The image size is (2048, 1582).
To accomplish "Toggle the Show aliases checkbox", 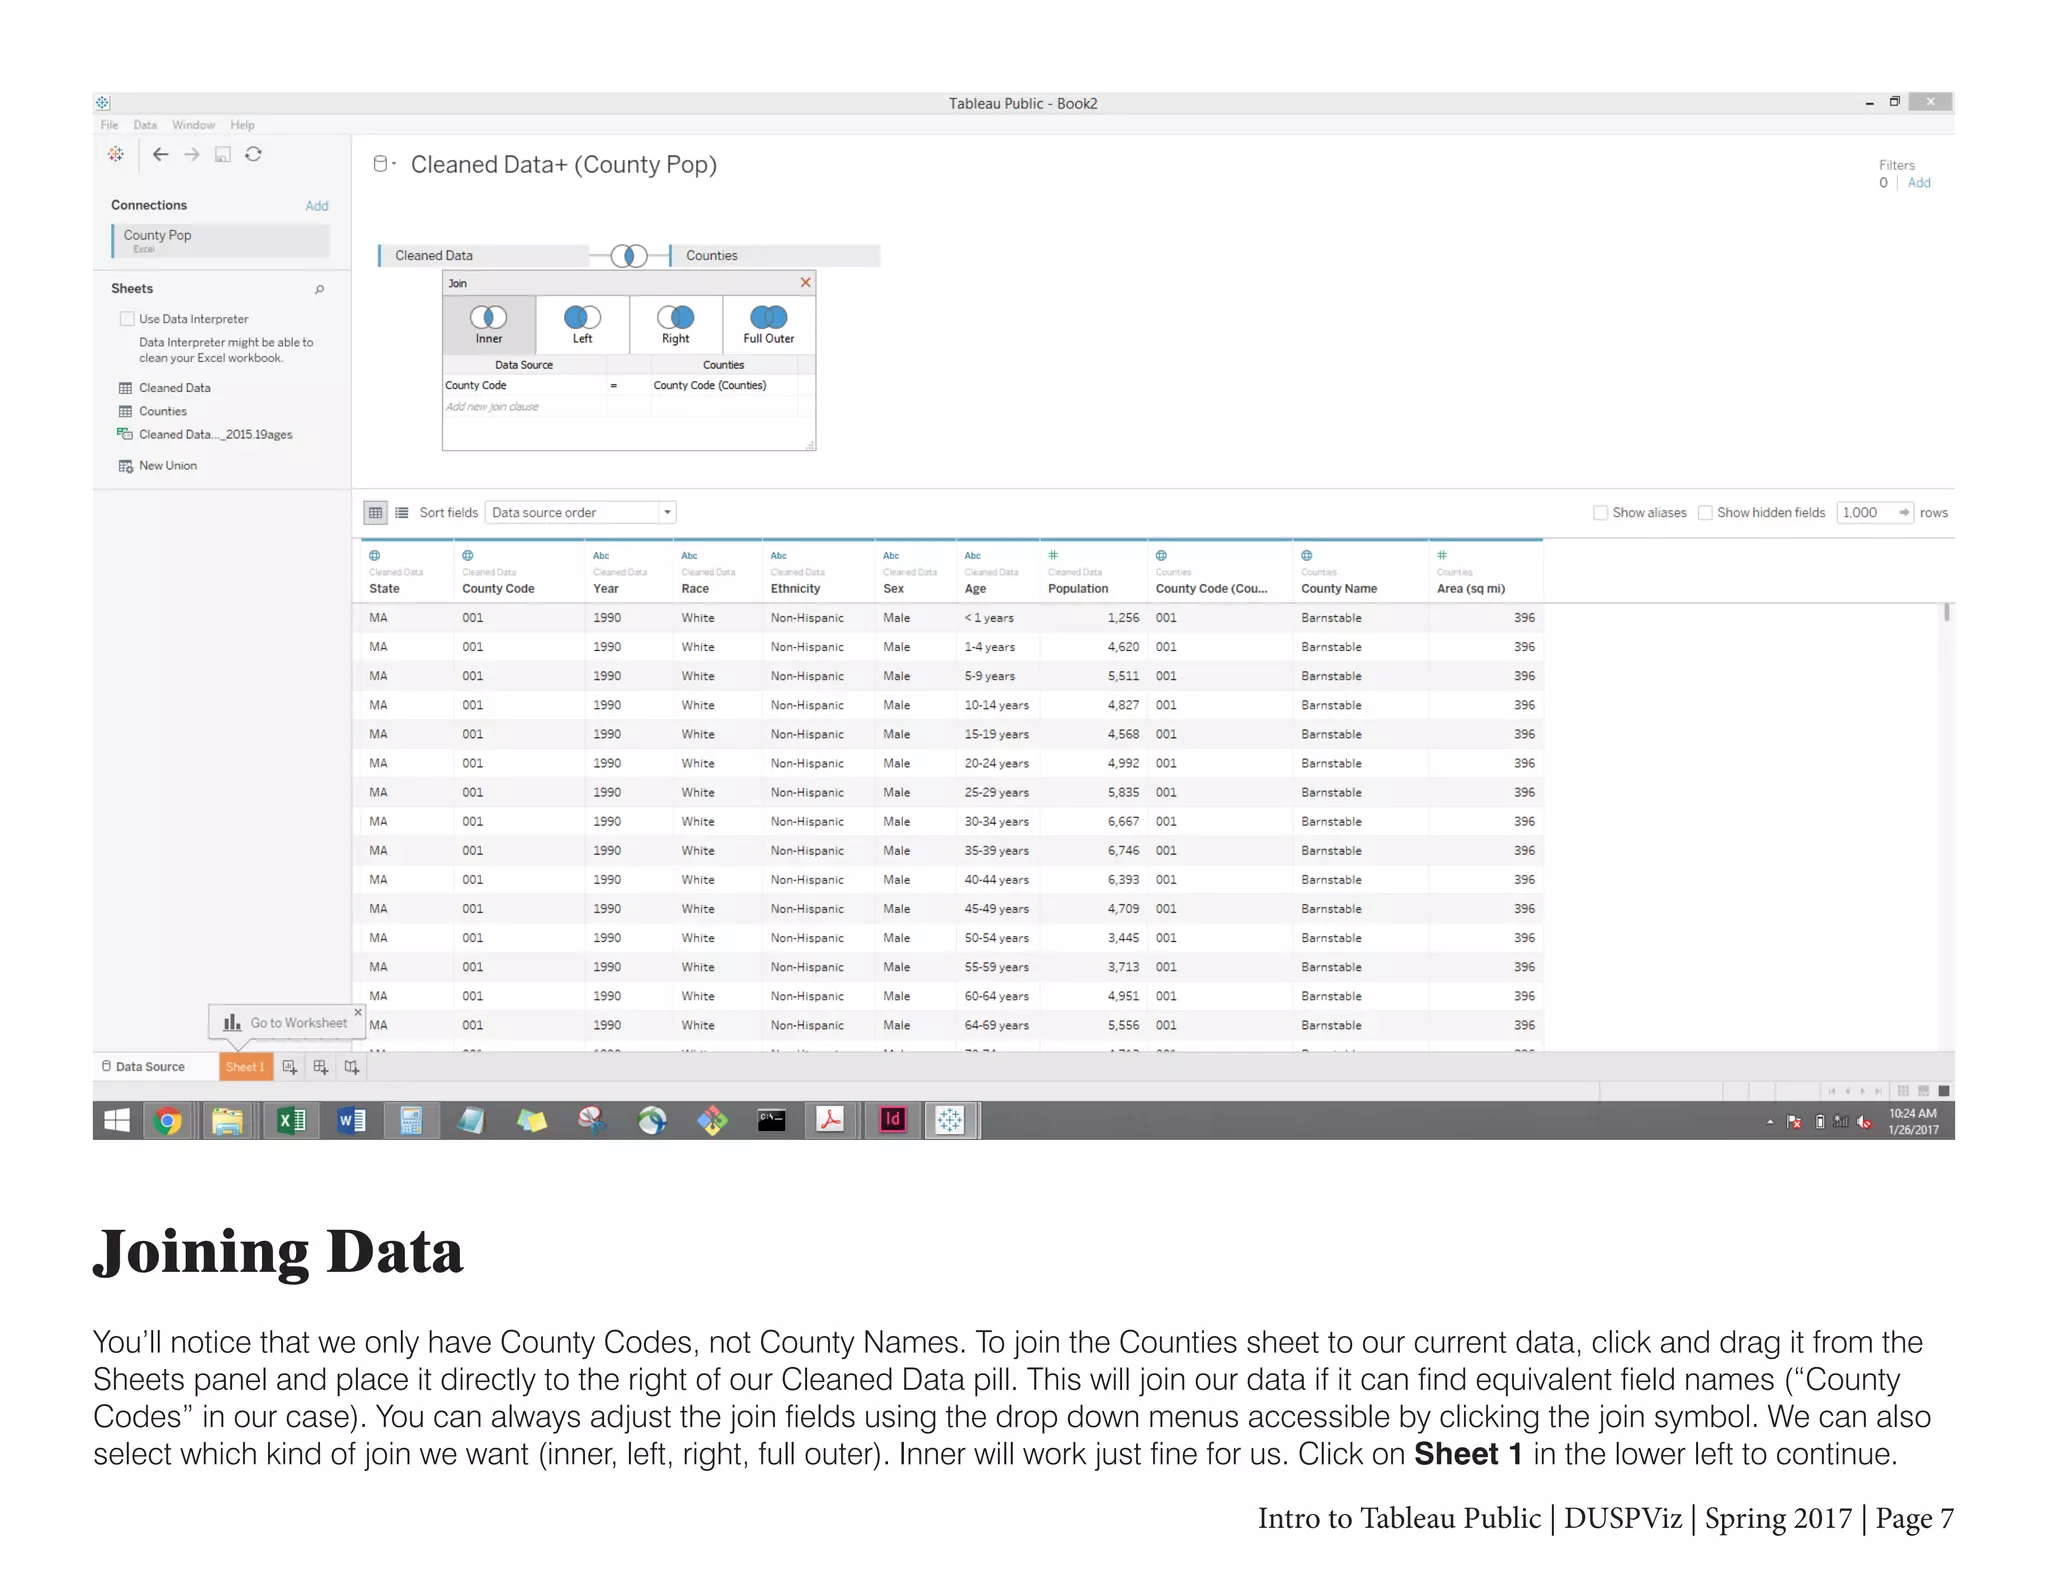I will (x=1600, y=513).
